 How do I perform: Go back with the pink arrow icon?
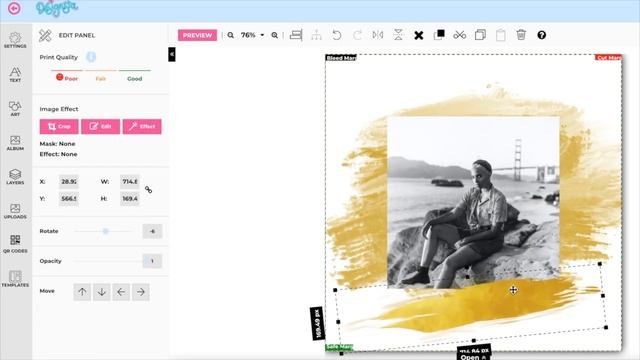coord(14,8)
